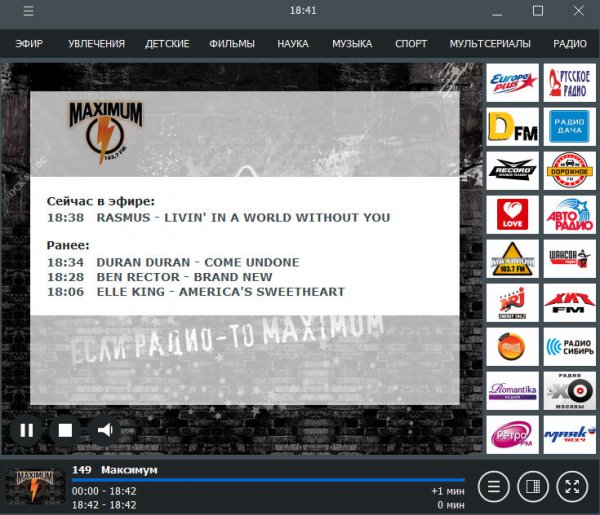Tune to the Маяк station
Screen dimensions: 600x515
point(569,435)
